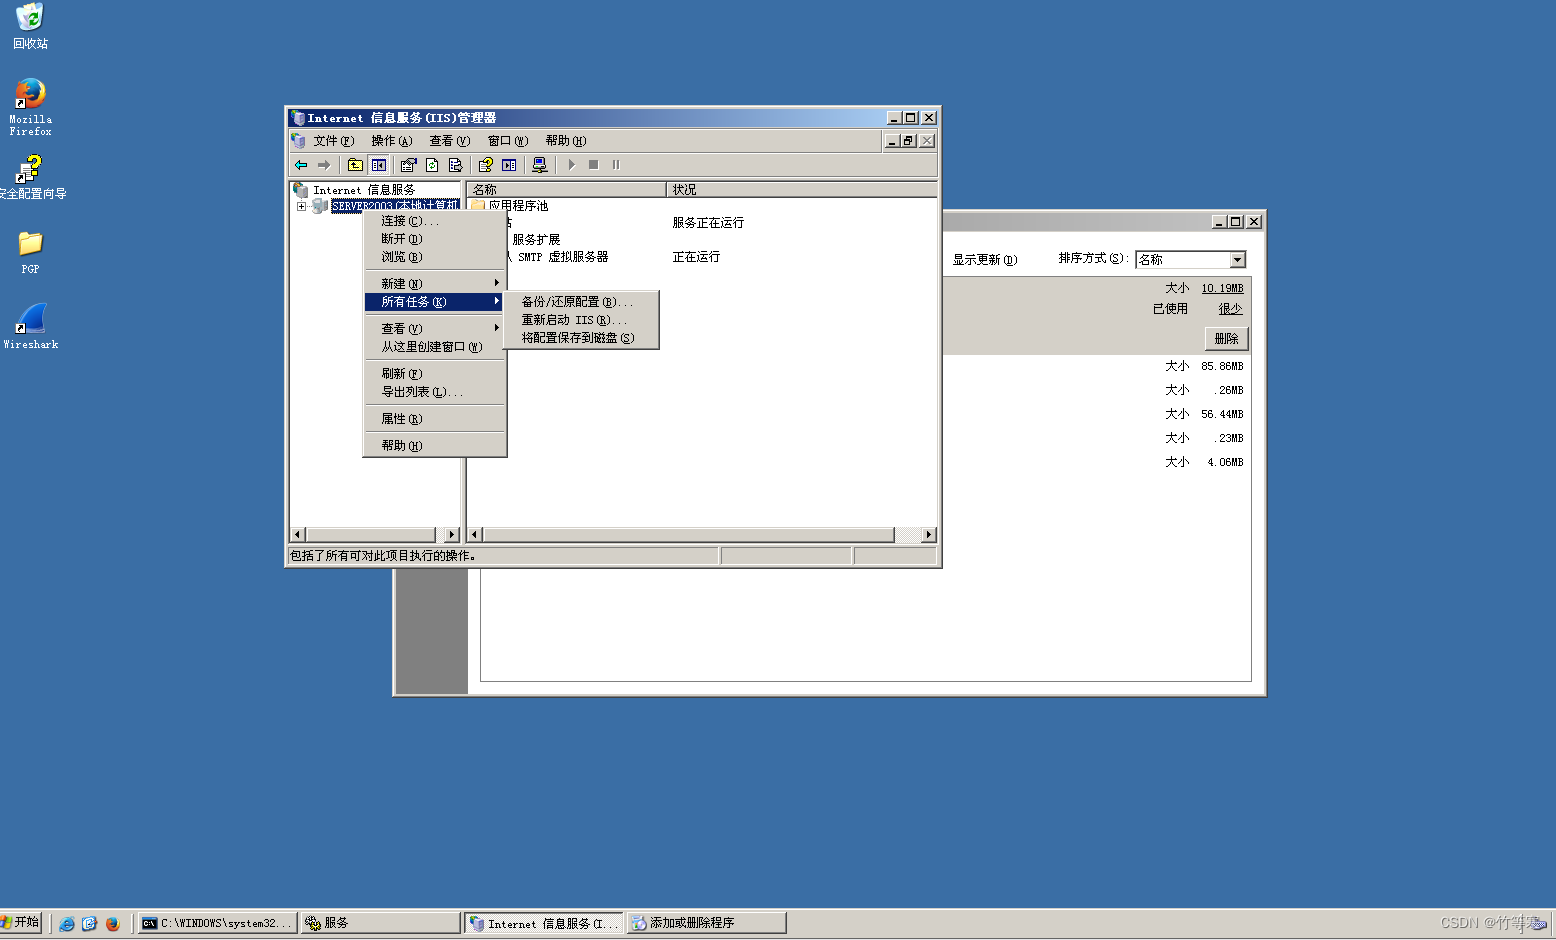Screen dimensions: 1556x940
Task: Click the Help toolbar icon with question mark
Action: pyautogui.click(x=485, y=165)
